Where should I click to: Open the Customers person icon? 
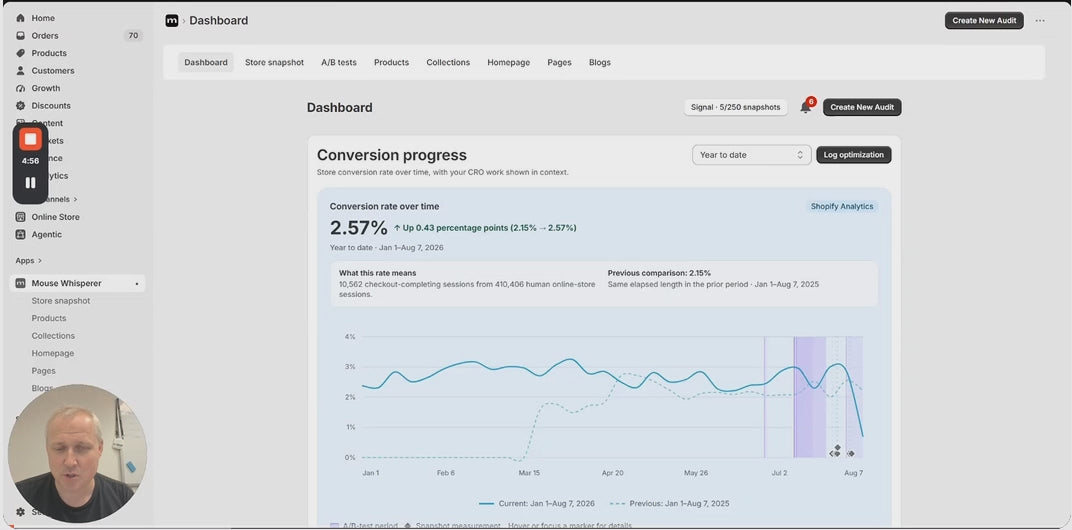pos(21,70)
